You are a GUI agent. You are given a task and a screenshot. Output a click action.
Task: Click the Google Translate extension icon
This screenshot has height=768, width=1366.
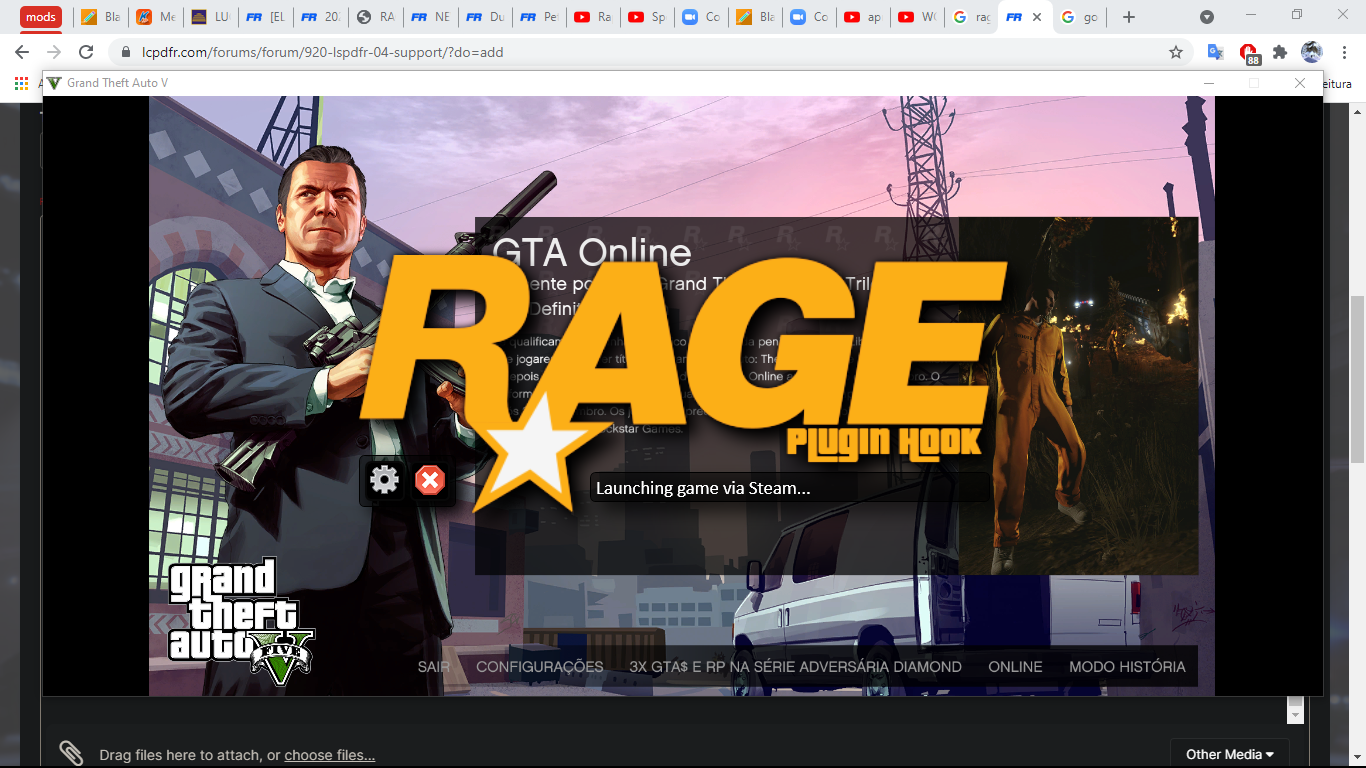click(x=1215, y=52)
